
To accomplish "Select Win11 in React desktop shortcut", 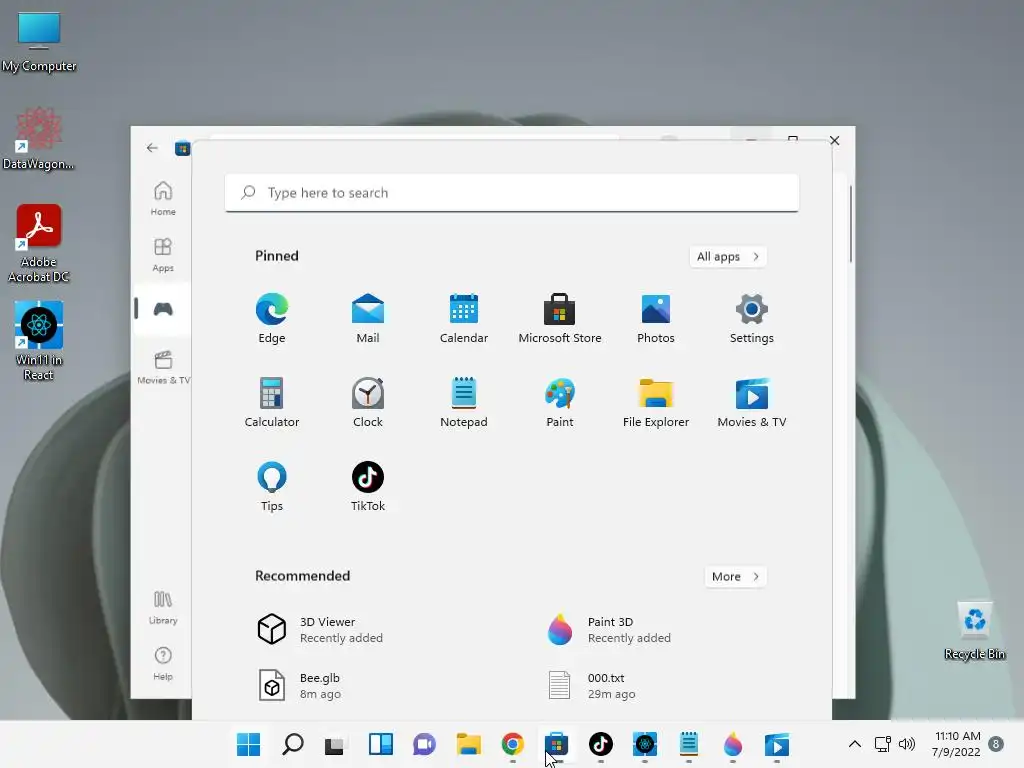I will click(x=39, y=341).
